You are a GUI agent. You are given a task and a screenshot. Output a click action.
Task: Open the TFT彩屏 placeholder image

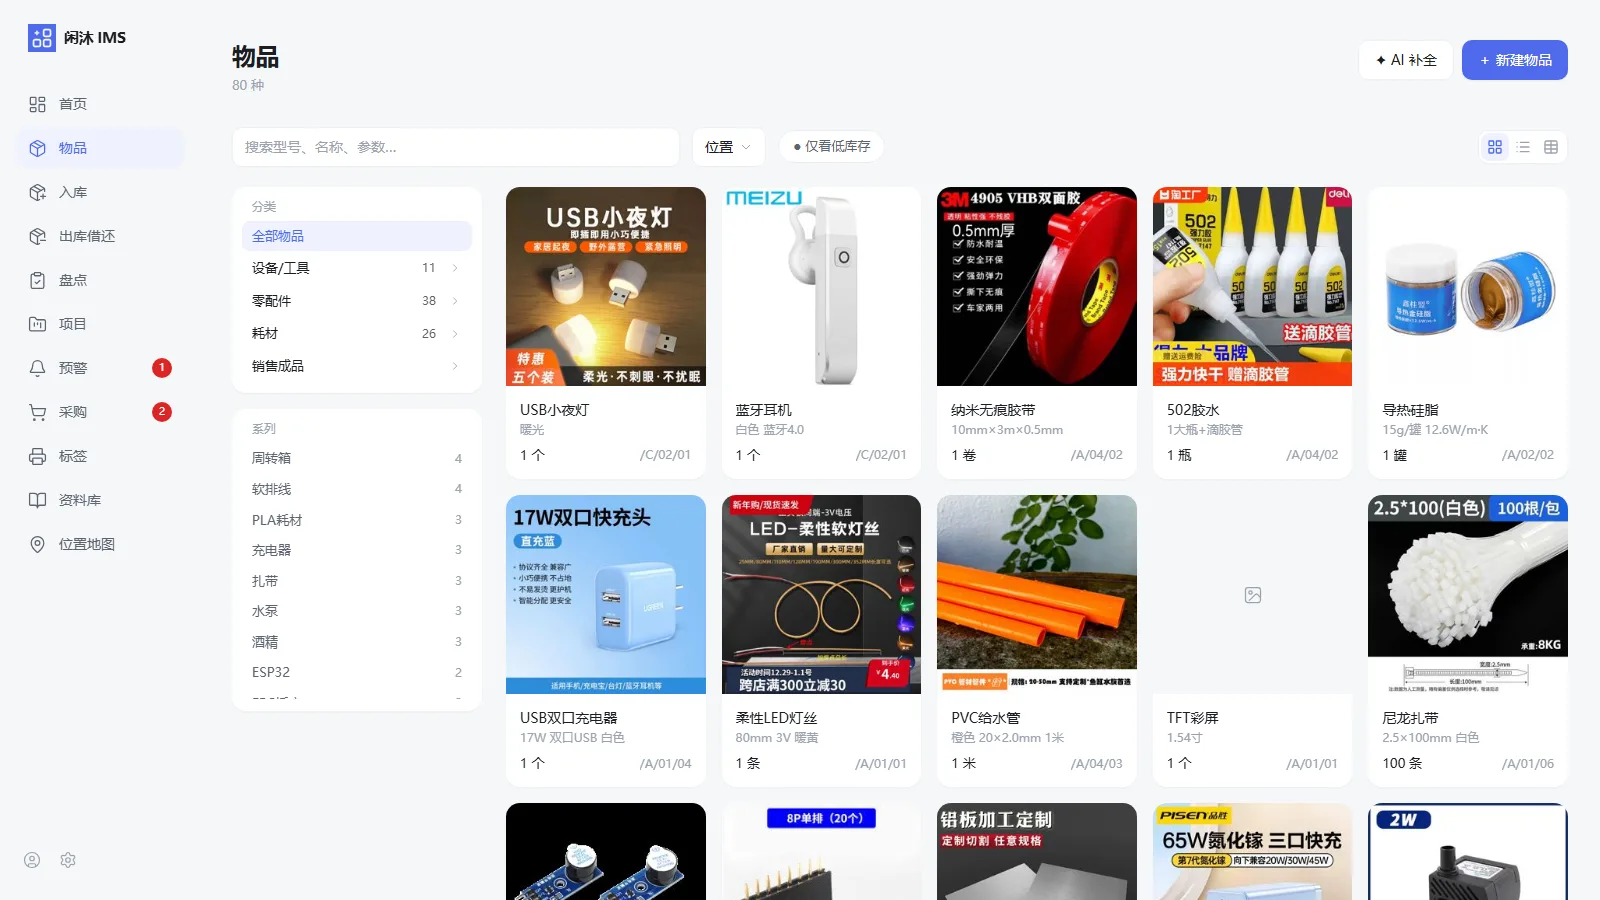tap(1253, 595)
